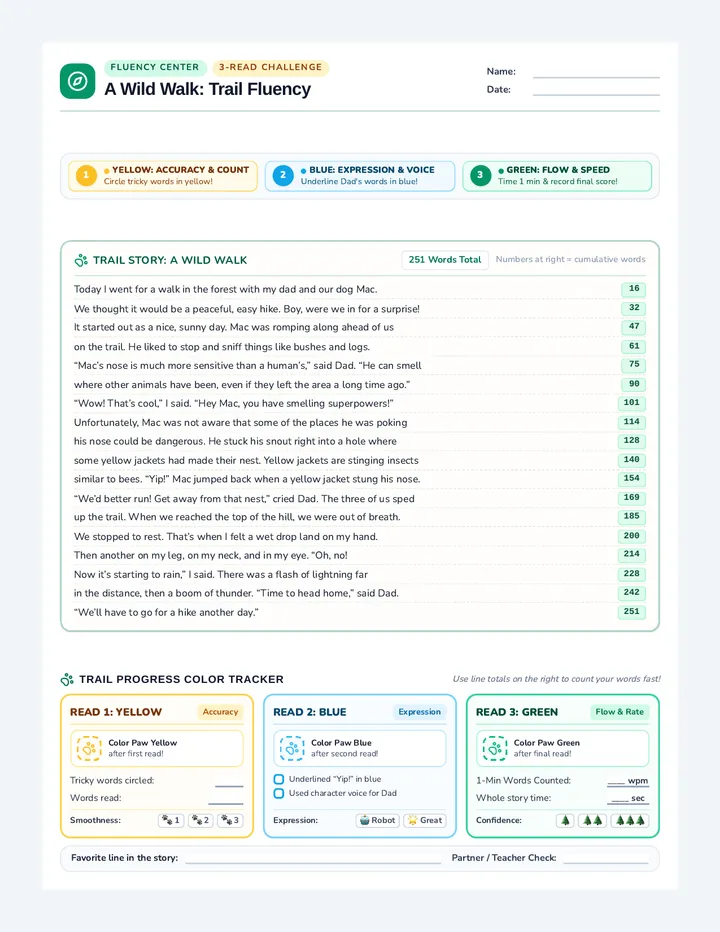Click story line "We'll have to go for a hike another day."
This screenshot has height=932, width=720.
pyautogui.click(x=166, y=612)
